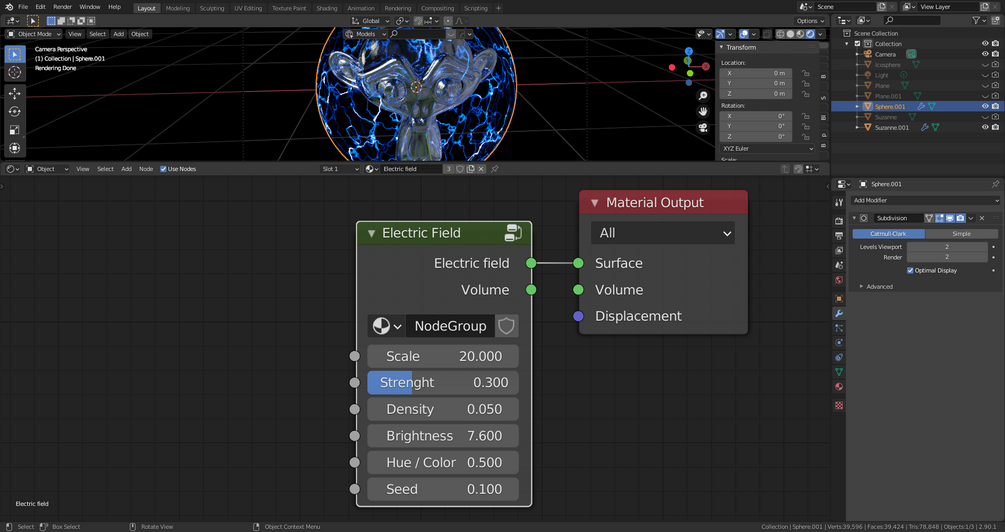Open the Tool properties tab
The image size is (1005, 532).
click(x=839, y=203)
